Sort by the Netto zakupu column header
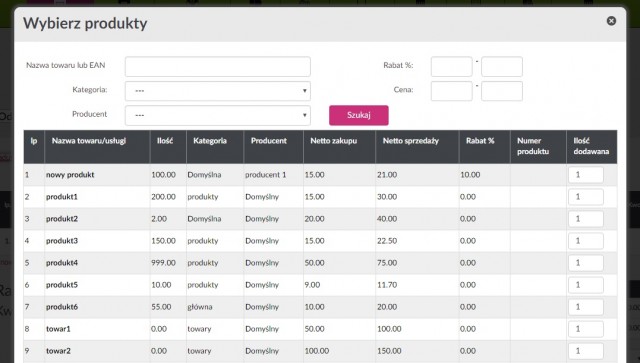The height and width of the screenshot is (363, 640). tap(333, 141)
